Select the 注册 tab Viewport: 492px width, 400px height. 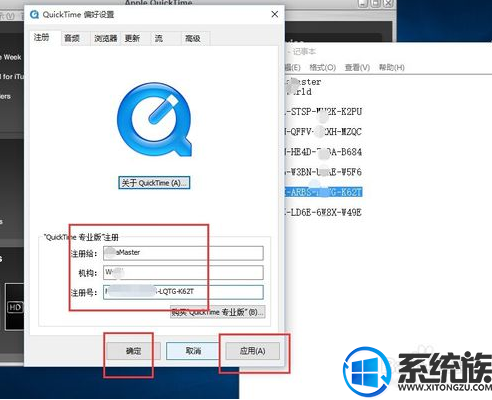pos(42,37)
